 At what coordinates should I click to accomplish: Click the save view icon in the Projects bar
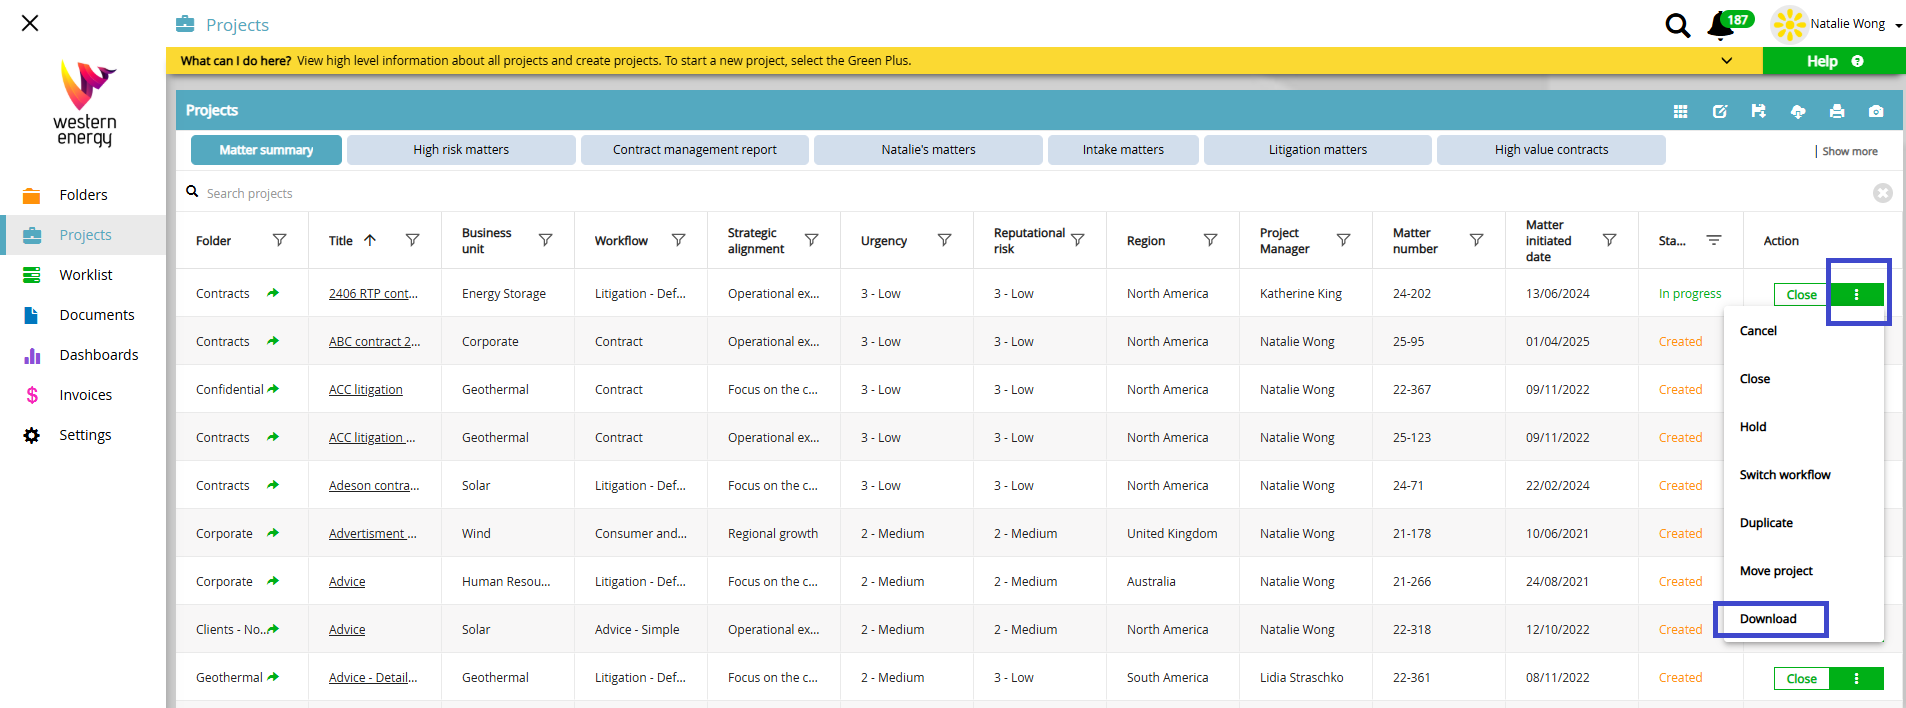pyautogui.click(x=1758, y=111)
